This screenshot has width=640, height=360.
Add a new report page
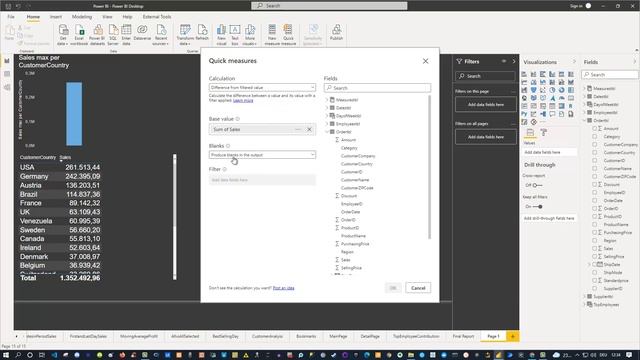pos(512,336)
